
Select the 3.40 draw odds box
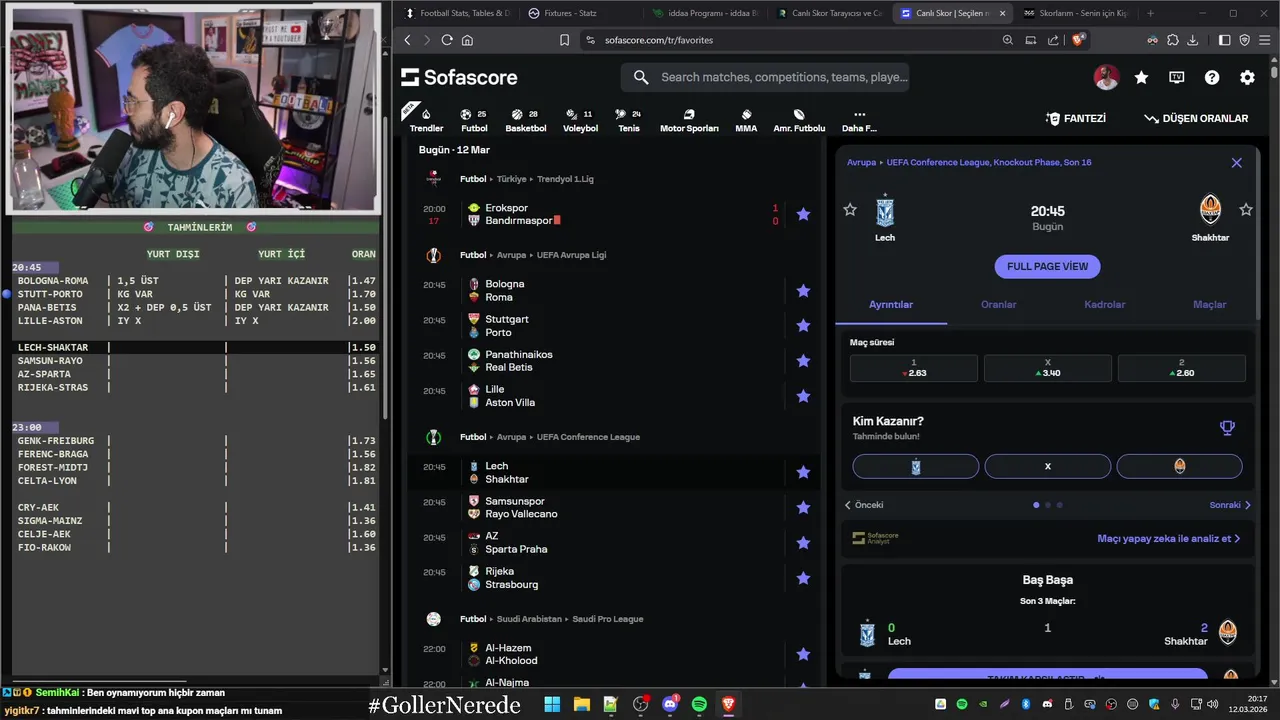pyautogui.click(x=1047, y=368)
